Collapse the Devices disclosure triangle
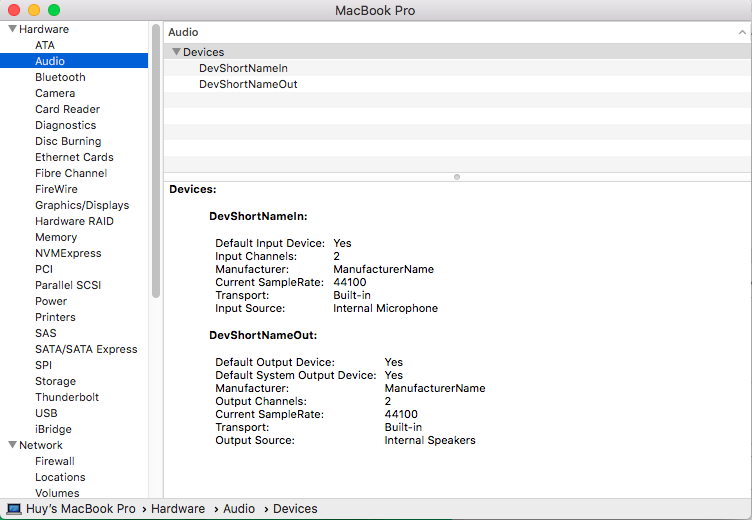The width and height of the screenshot is (752, 520). [176, 52]
